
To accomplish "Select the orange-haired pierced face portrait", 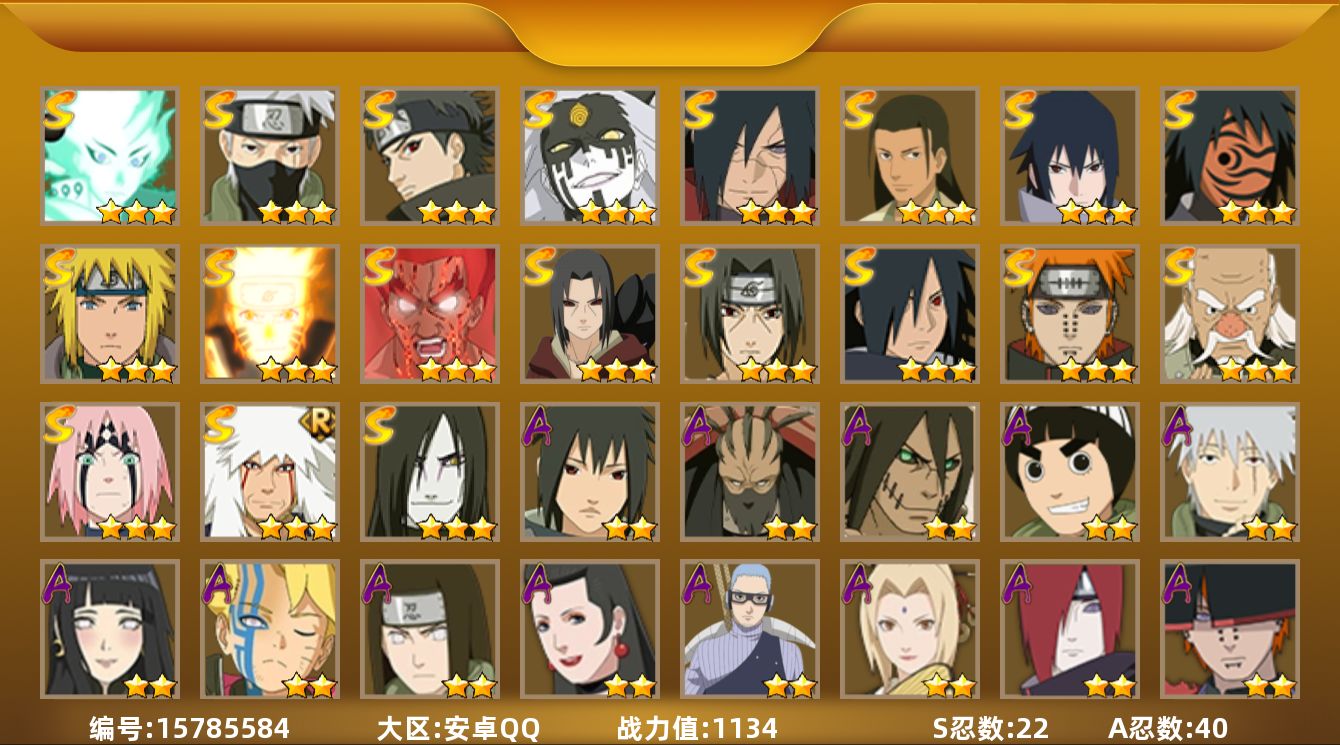I will point(1070,314).
